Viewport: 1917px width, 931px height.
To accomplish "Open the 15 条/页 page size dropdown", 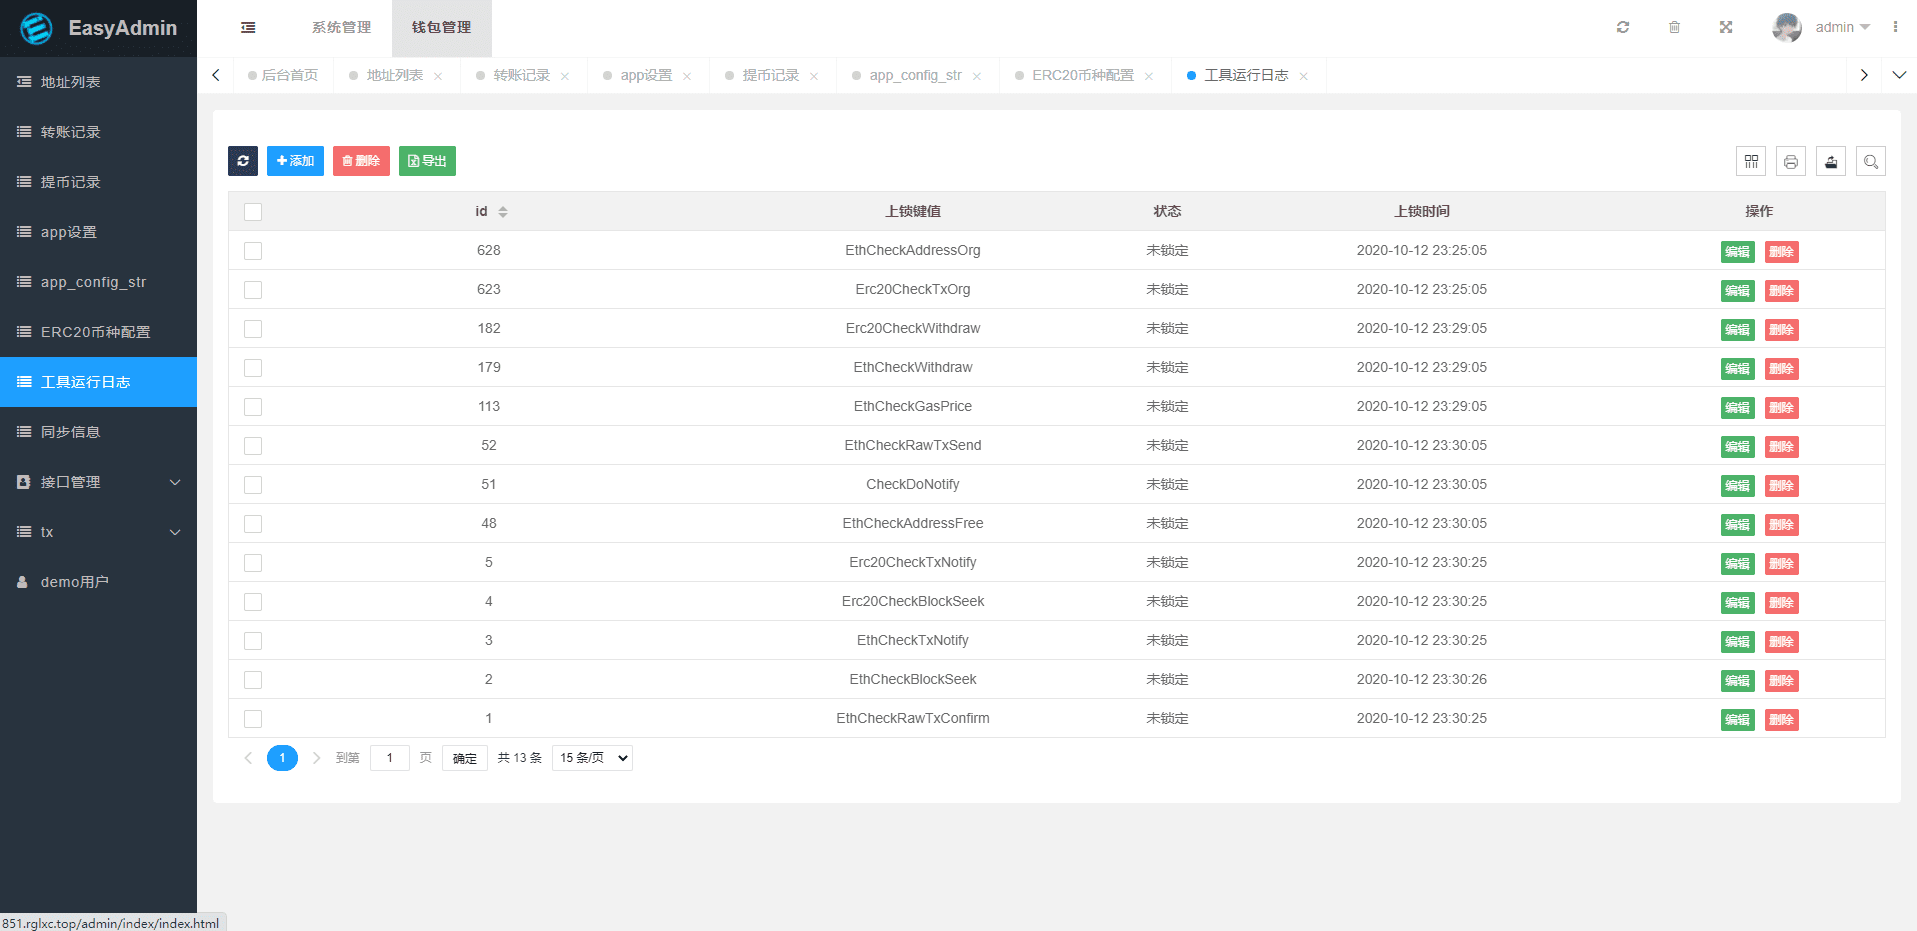I will [592, 758].
